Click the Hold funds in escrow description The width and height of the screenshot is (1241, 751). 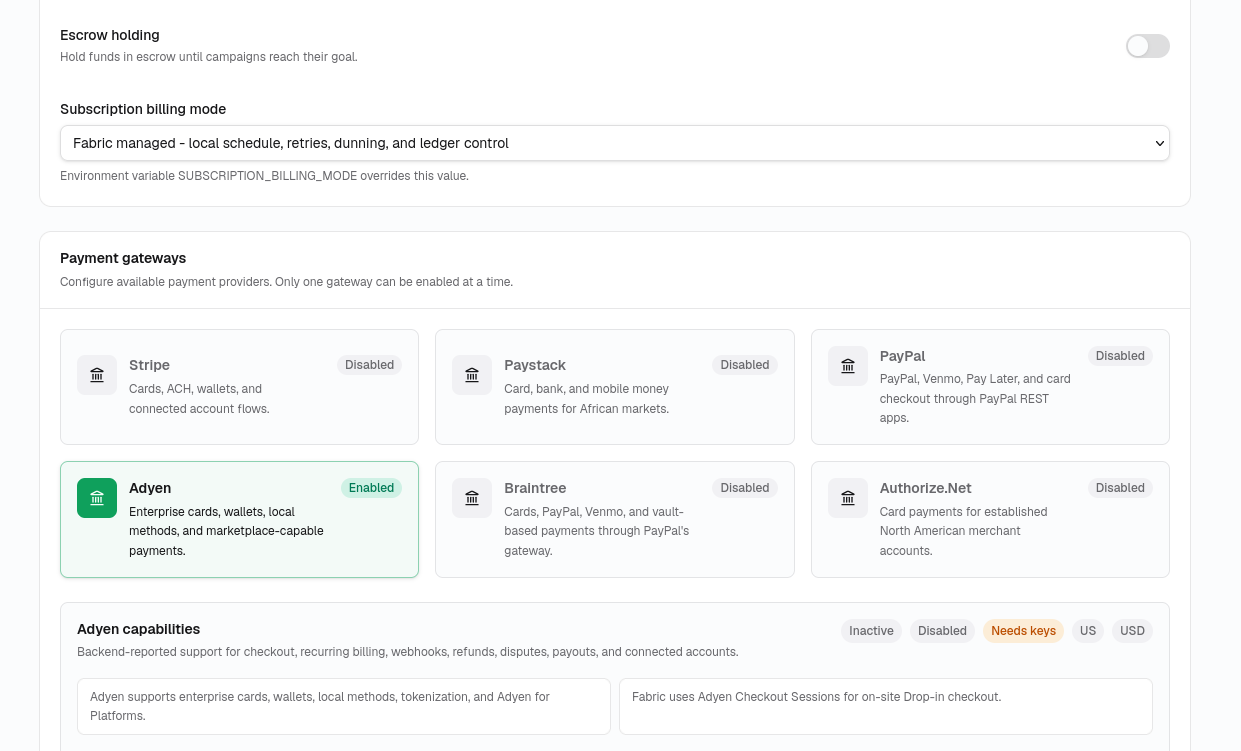(209, 57)
